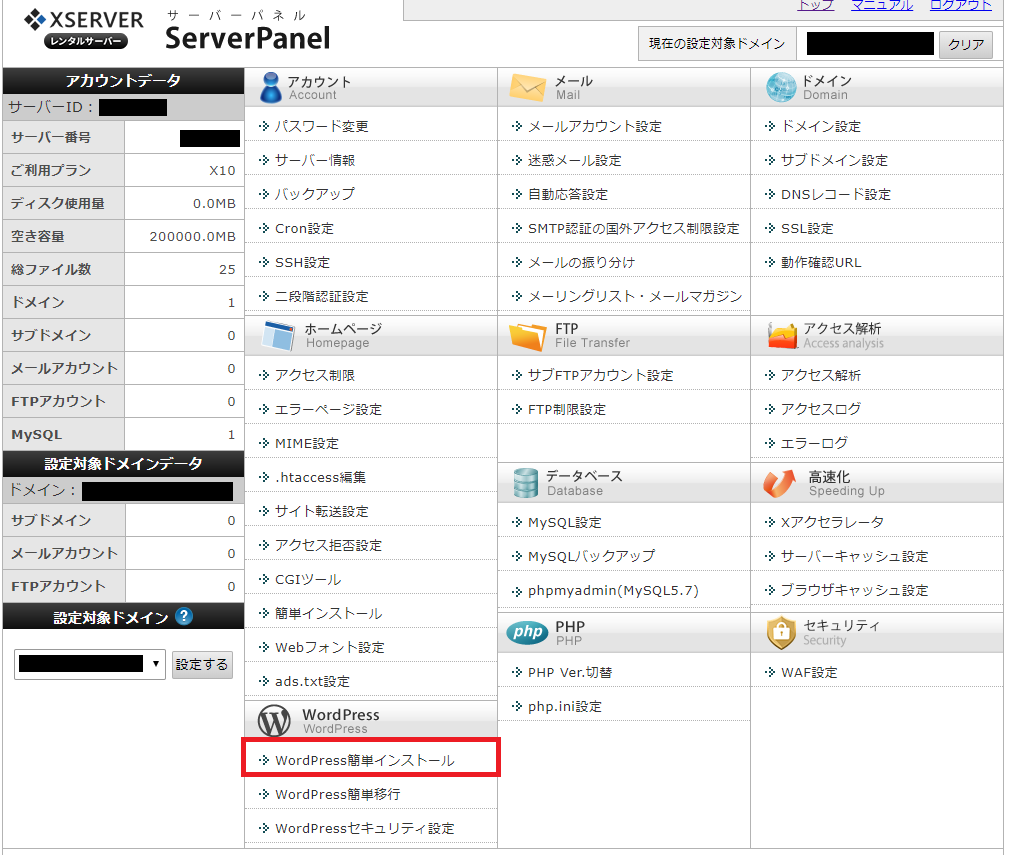
Task: Open サブドメイン設定
Action: [x=834, y=160]
